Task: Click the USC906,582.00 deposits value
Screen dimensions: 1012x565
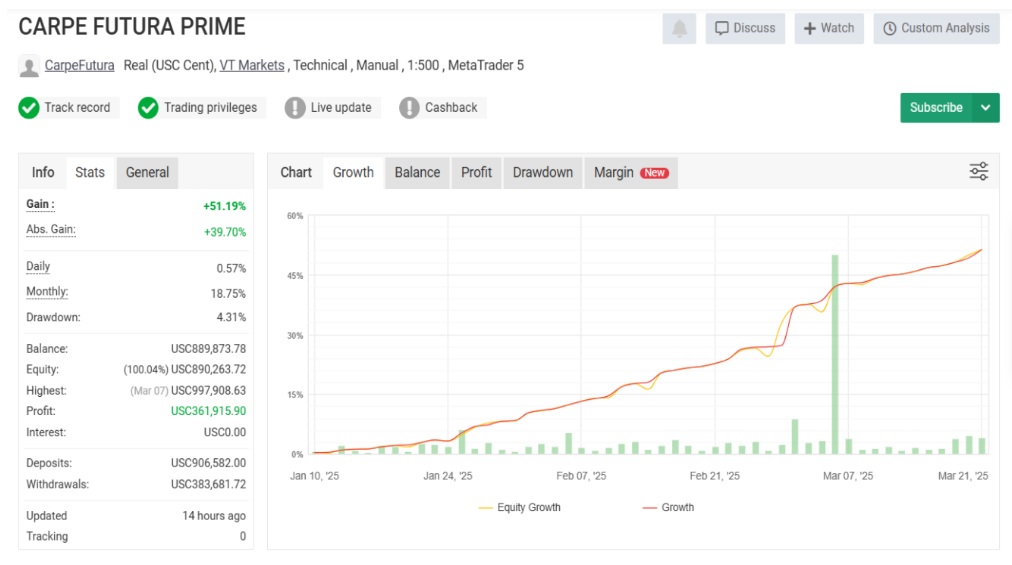Action: [x=208, y=463]
